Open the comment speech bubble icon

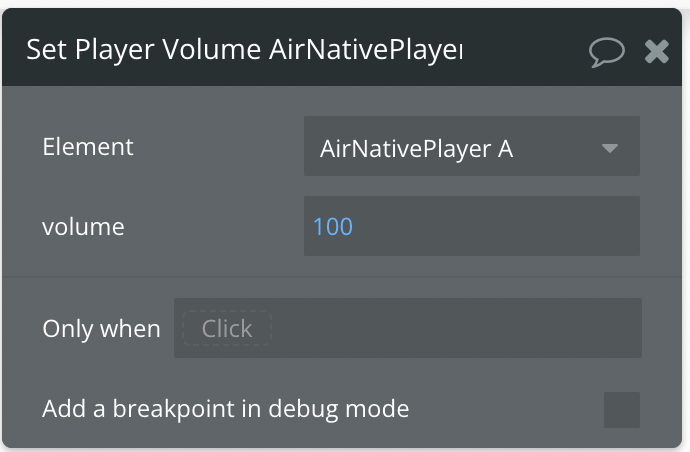click(x=606, y=52)
